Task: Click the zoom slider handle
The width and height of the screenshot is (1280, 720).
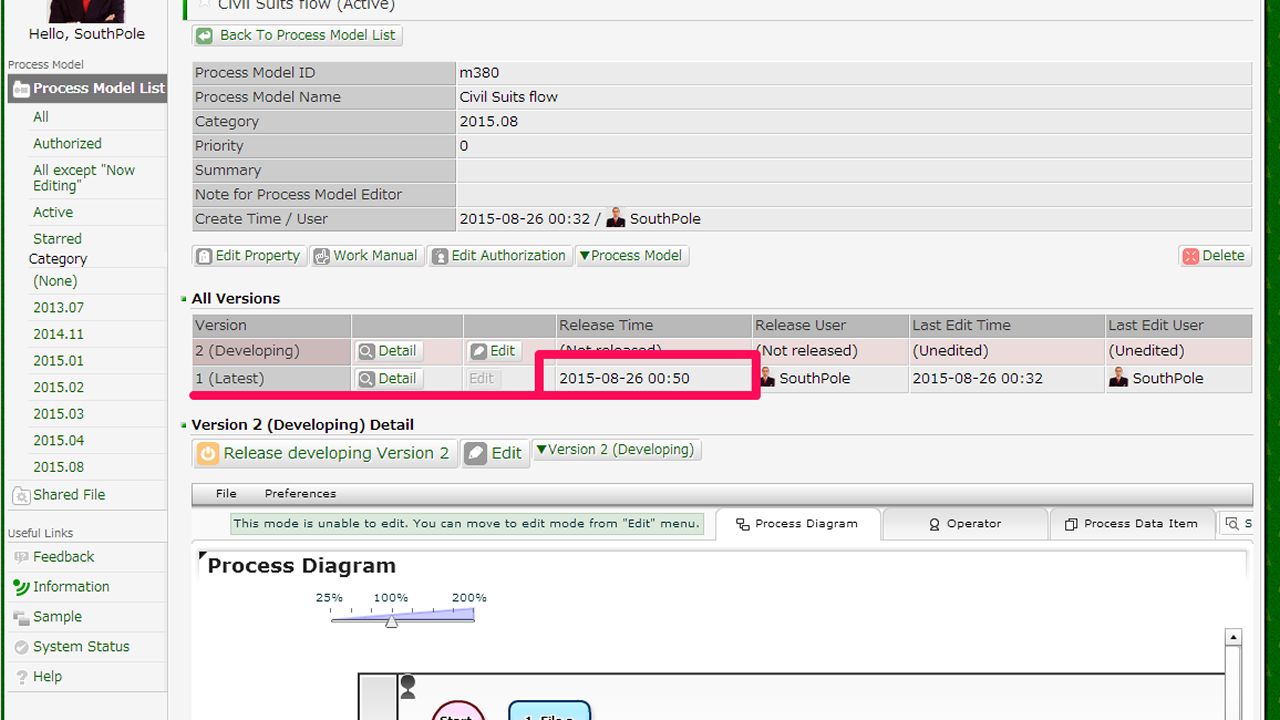Action: coord(392,621)
